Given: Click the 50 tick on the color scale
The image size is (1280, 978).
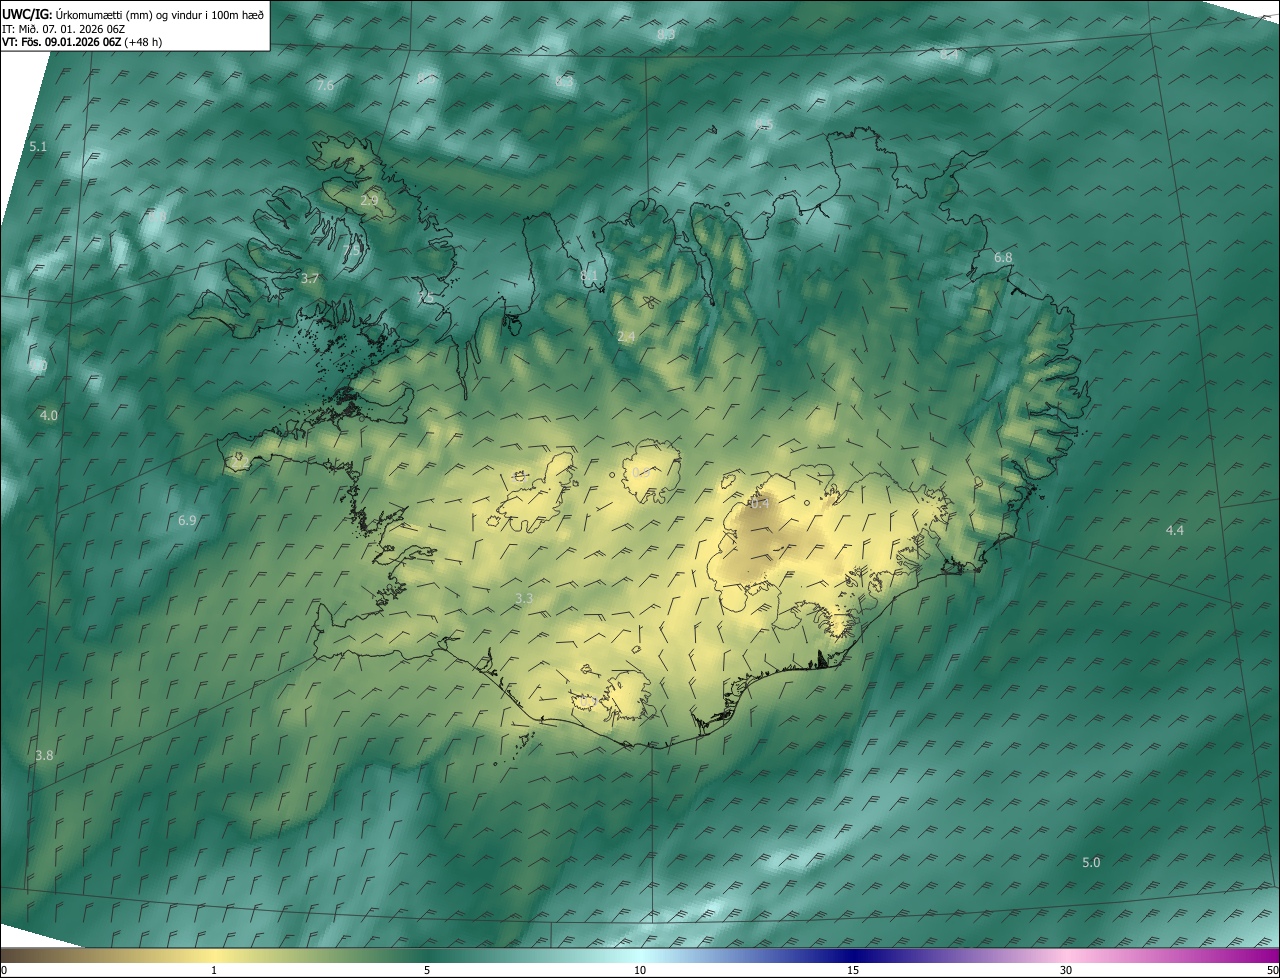Looking at the screenshot, I should tap(1272, 971).
